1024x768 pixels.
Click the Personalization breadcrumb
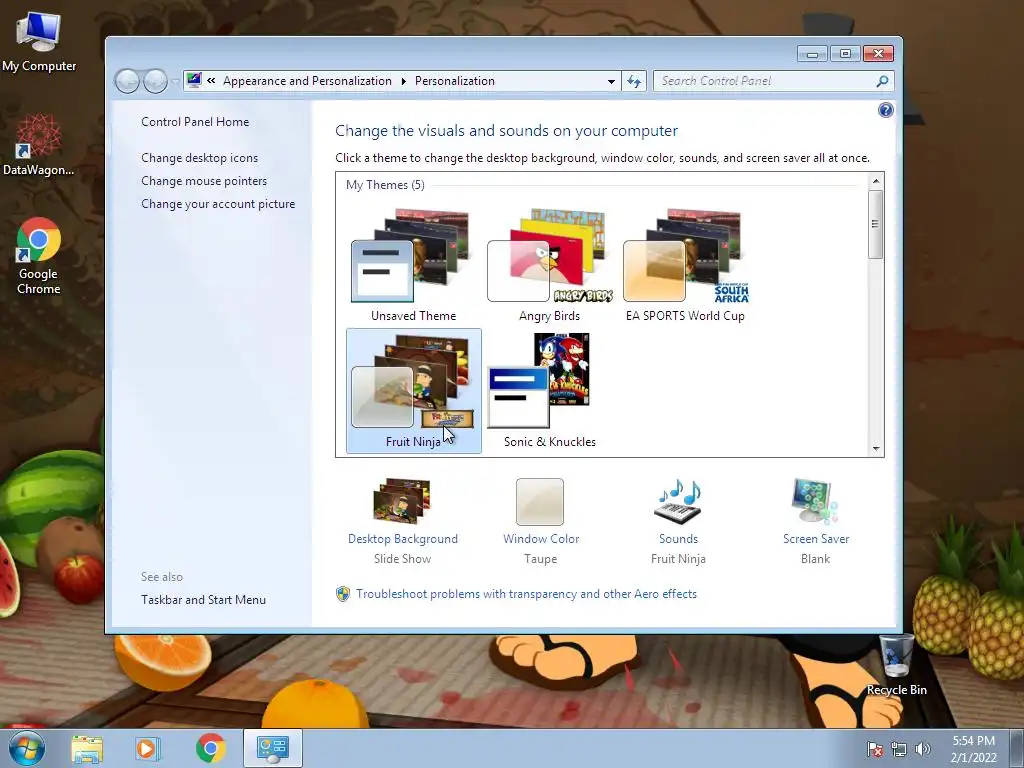[x=455, y=81]
